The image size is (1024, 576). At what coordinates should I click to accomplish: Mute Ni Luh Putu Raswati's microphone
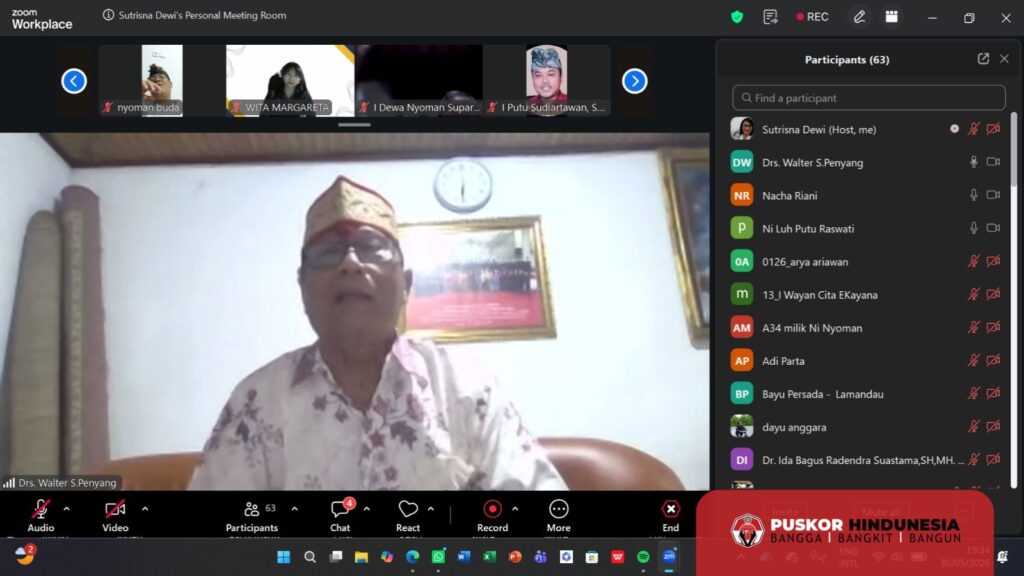tap(973, 228)
